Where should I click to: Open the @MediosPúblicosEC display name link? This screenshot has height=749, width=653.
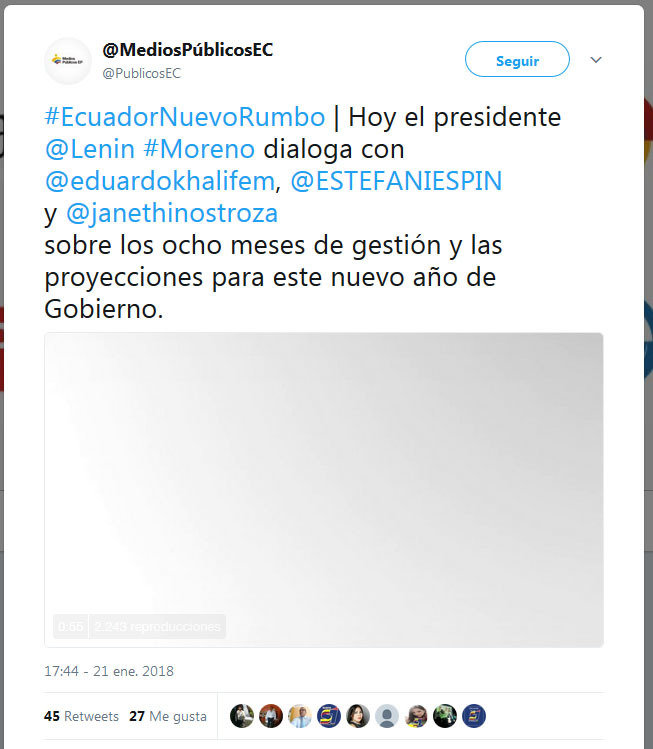click(x=187, y=50)
